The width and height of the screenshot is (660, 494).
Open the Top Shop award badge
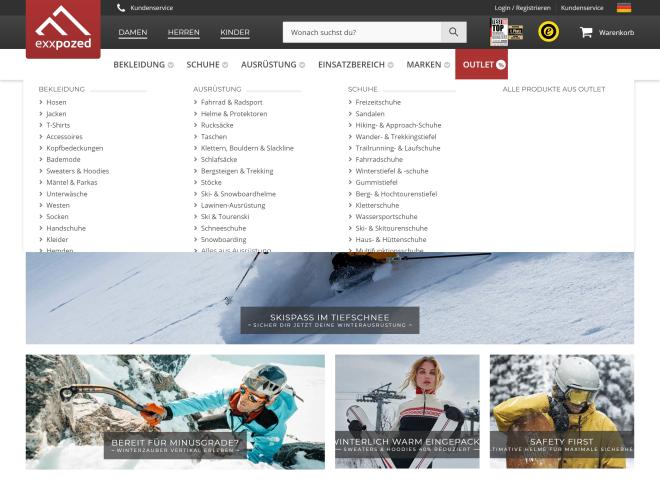pyautogui.click(x=506, y=32)
